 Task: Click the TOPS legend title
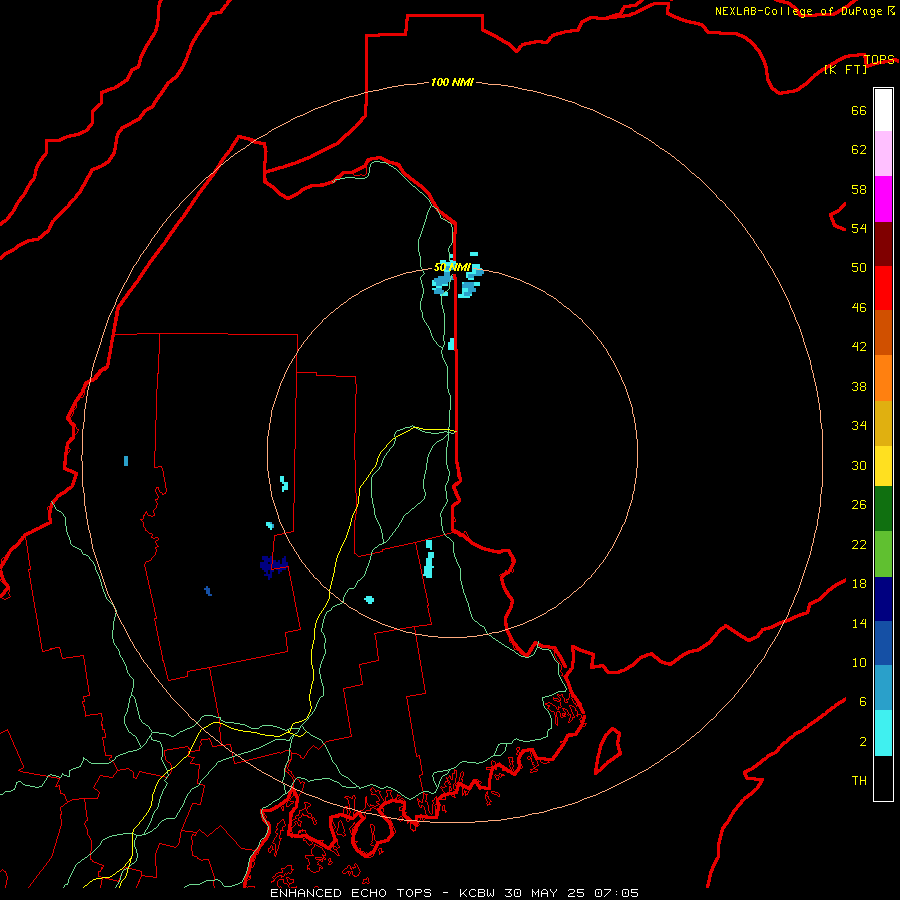coord(879,59)
